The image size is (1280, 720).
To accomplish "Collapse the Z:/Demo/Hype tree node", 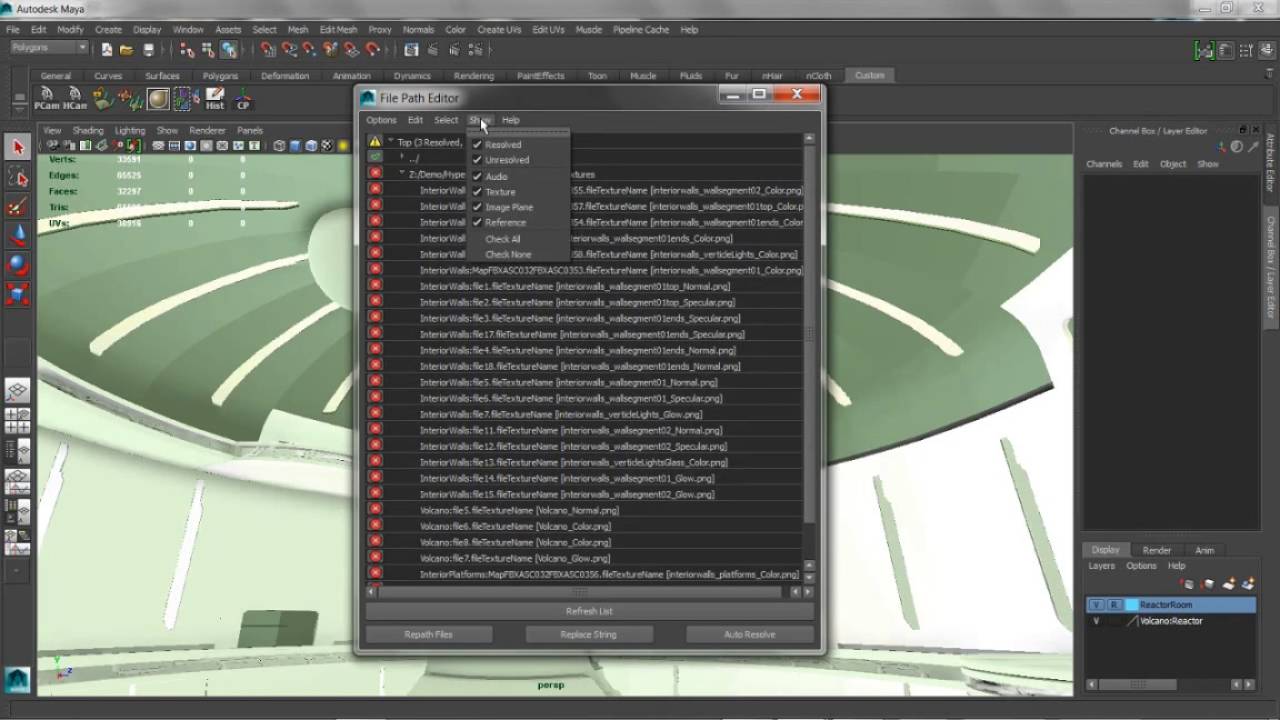I will coord(402,174).
